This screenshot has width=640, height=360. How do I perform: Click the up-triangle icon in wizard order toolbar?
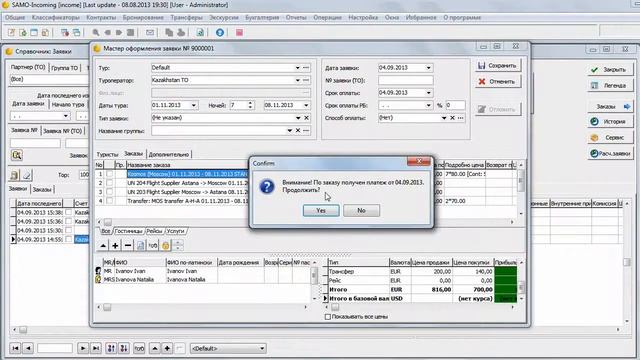coord(103,245)
